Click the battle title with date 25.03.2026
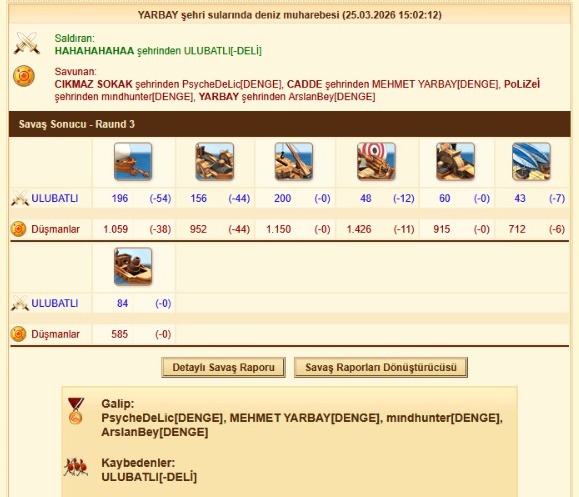Image resolution: width=579 pixels, height=497 pixels. tap(290, 15)
